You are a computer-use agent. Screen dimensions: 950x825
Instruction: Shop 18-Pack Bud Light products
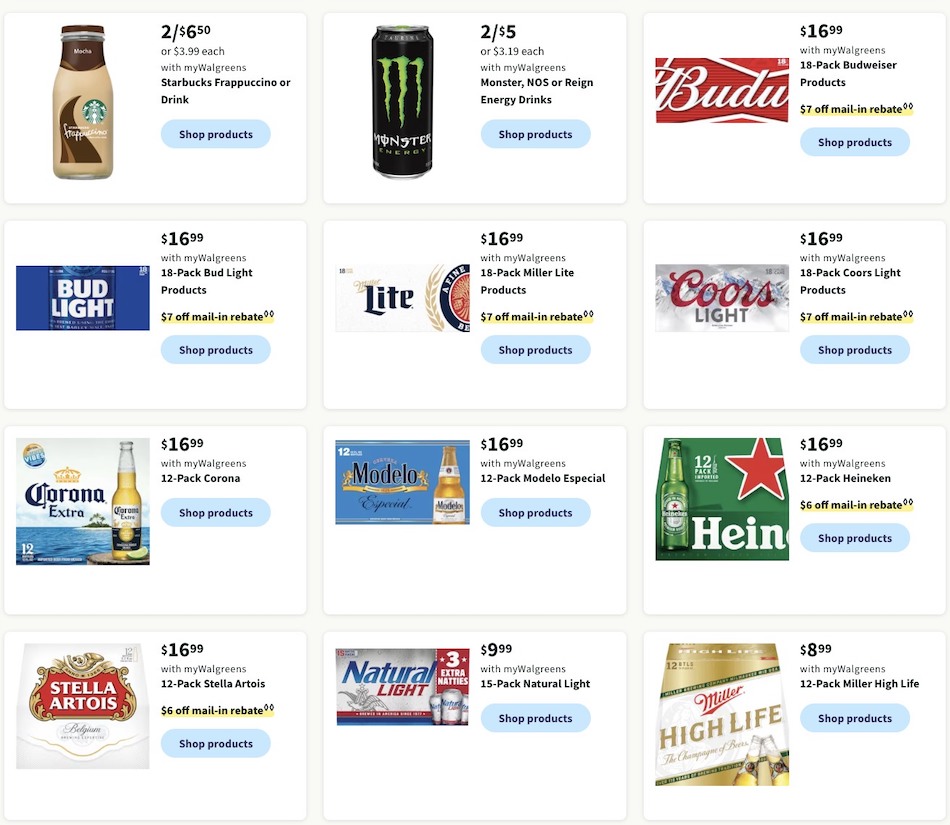pos(215,349)
